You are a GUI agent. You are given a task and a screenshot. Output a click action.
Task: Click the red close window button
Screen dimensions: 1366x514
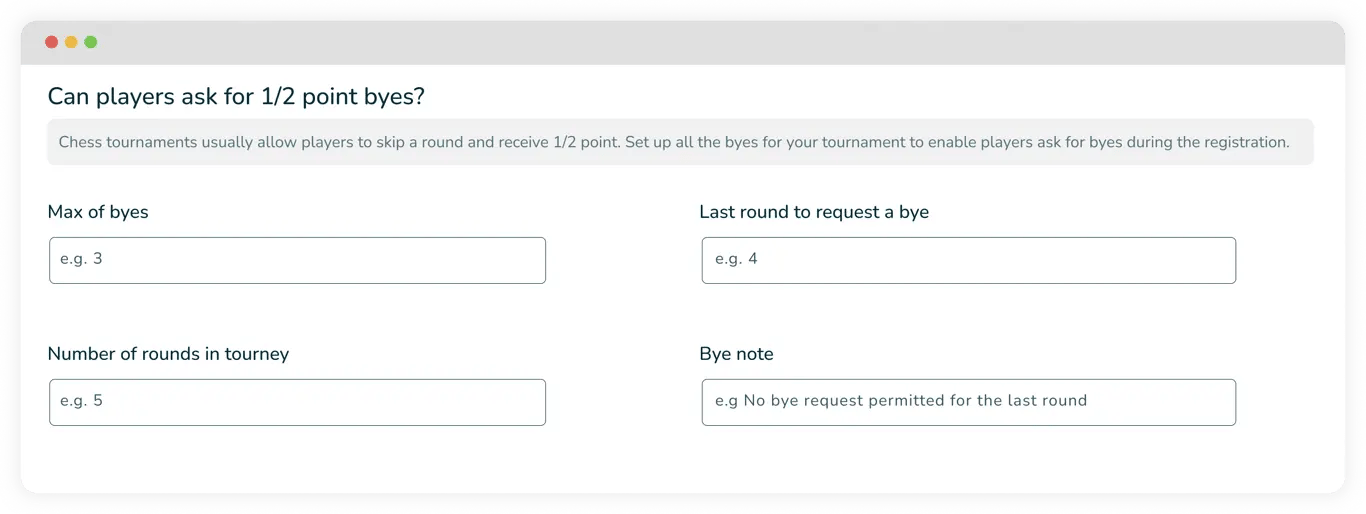52,42
